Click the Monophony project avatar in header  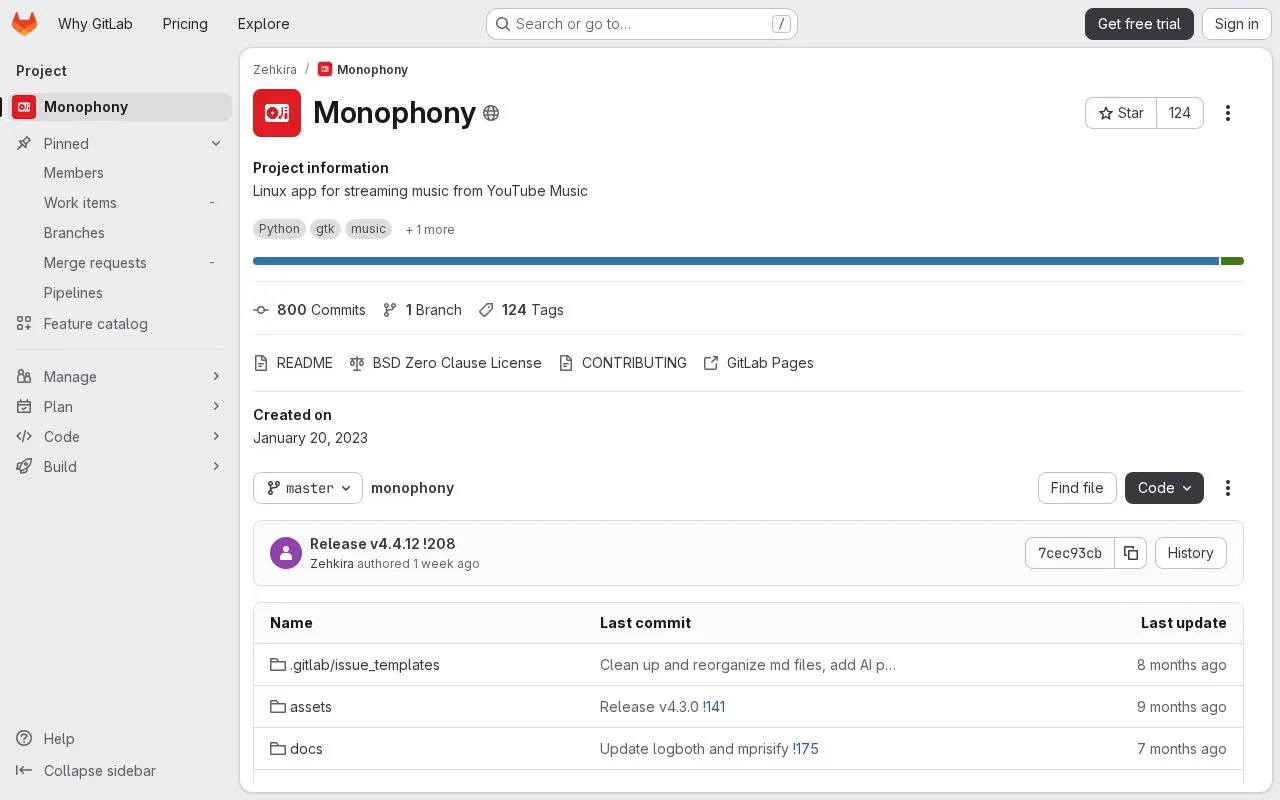(x=277, y=113)
